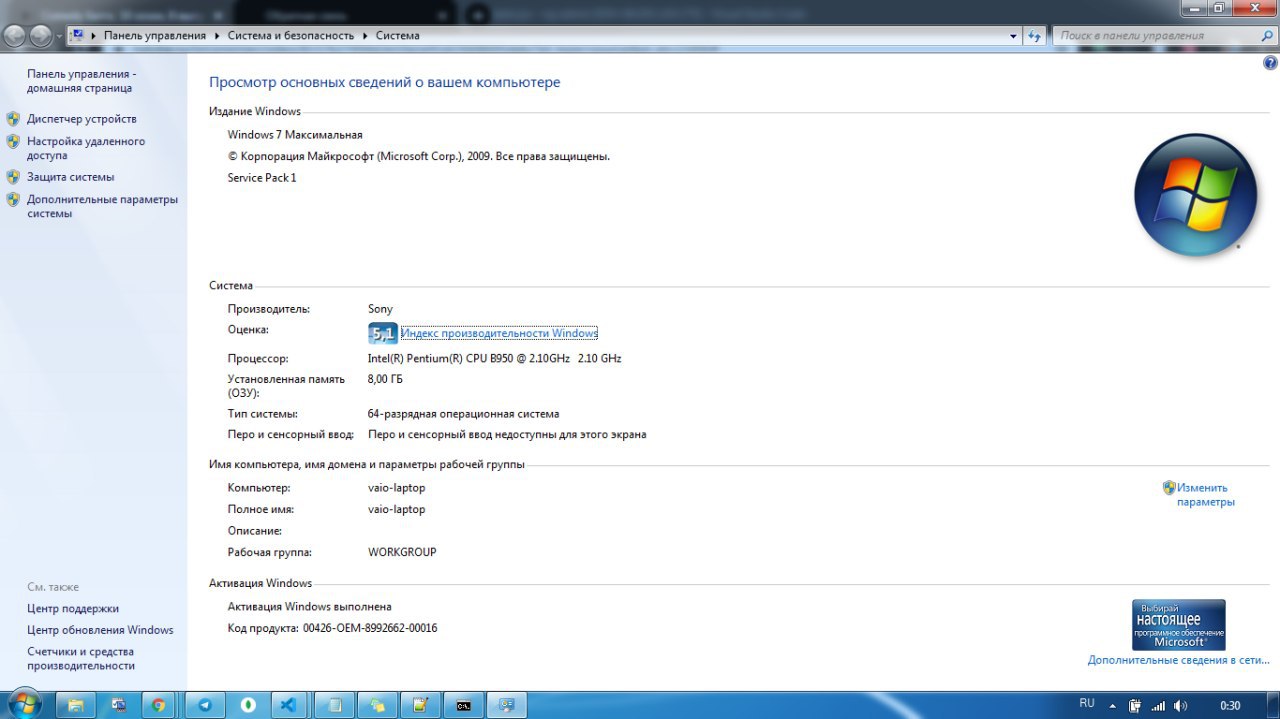Open 'Защита системы' link
1280x719 pixels.
pyautogui.click(x=71, y=177)
